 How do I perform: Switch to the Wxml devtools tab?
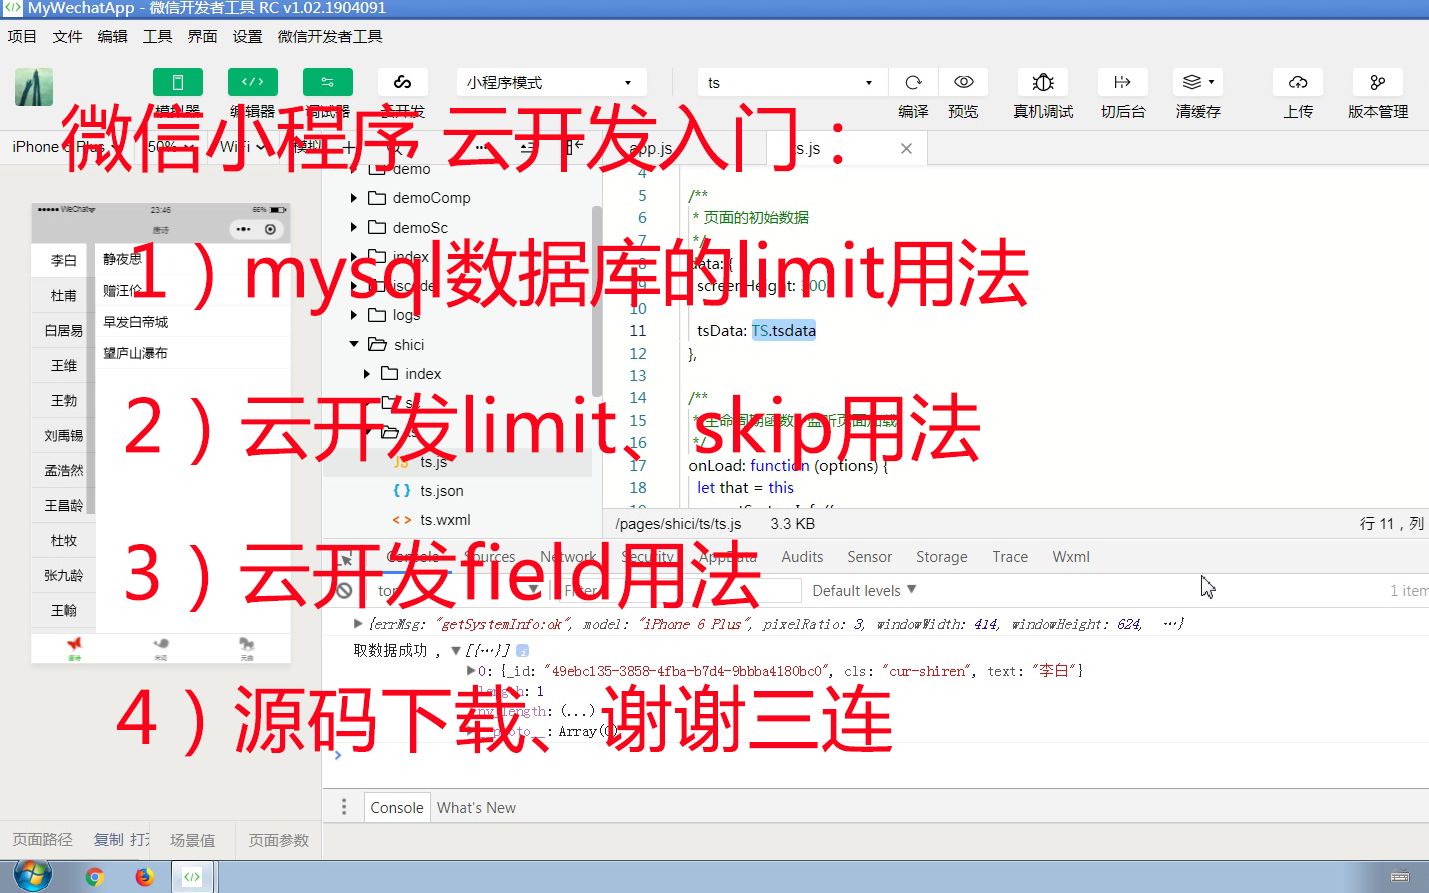(x=1070, y=556)
